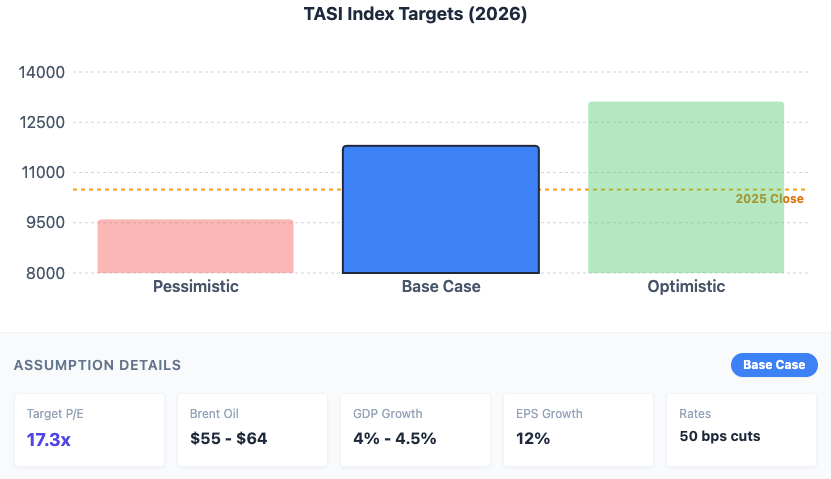Click the red Pessimistic bar
The width and height of the screenshot is (831, 479).
tap(195, 246)
